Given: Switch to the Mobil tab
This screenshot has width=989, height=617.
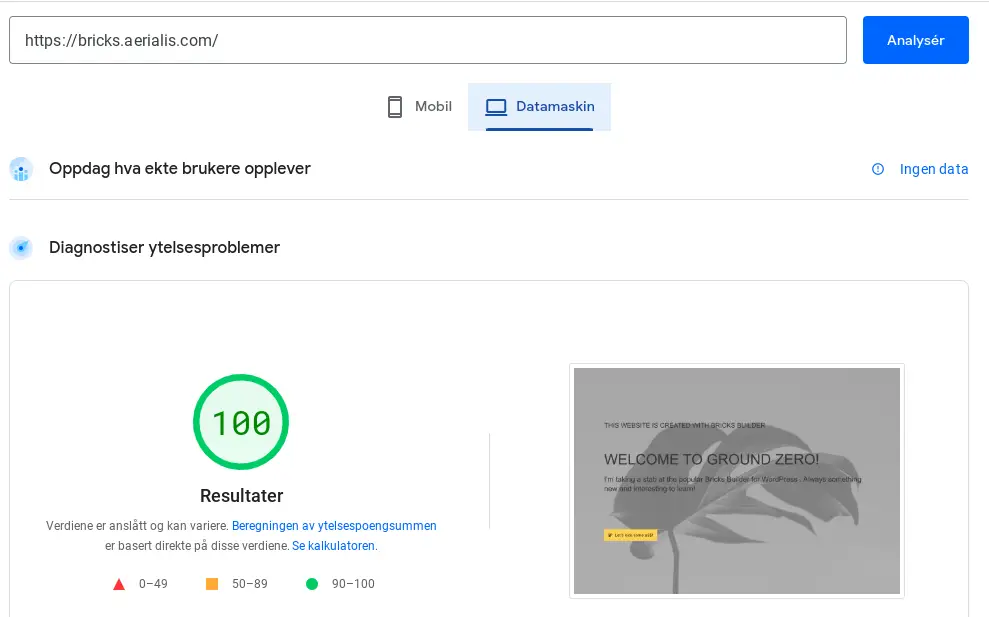Looking at the screenshot, I should (420, 107).
